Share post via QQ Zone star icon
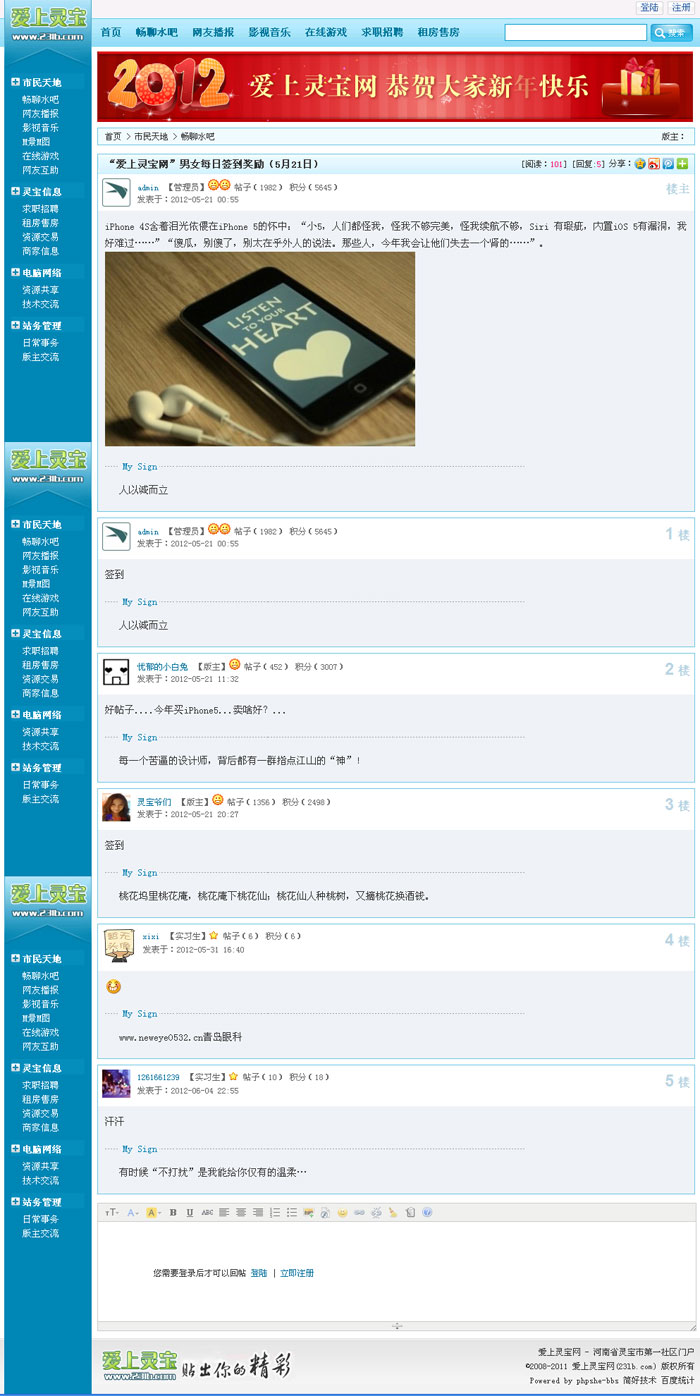Screen dimensions: 700x1396 [640, 164]
